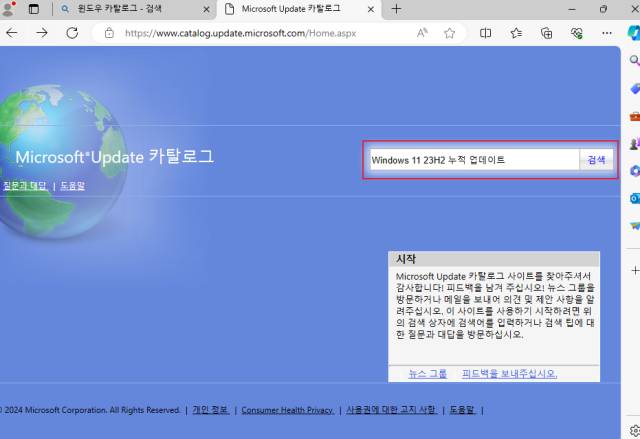This screenshot has width=640, height=439.
Task: Click the 시작 panel header
Action: tap(494, 259)
